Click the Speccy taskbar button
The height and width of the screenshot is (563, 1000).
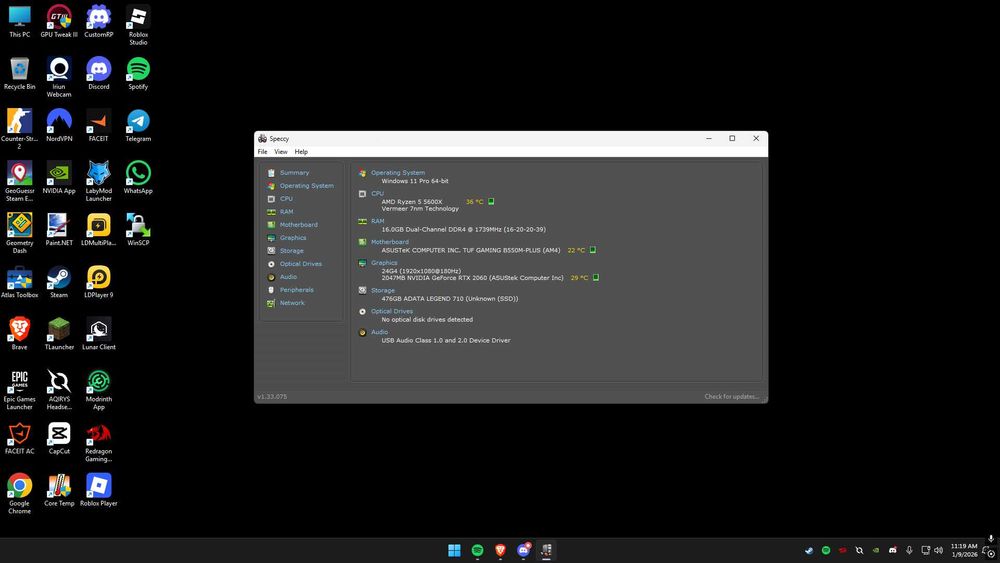(546, 550)
